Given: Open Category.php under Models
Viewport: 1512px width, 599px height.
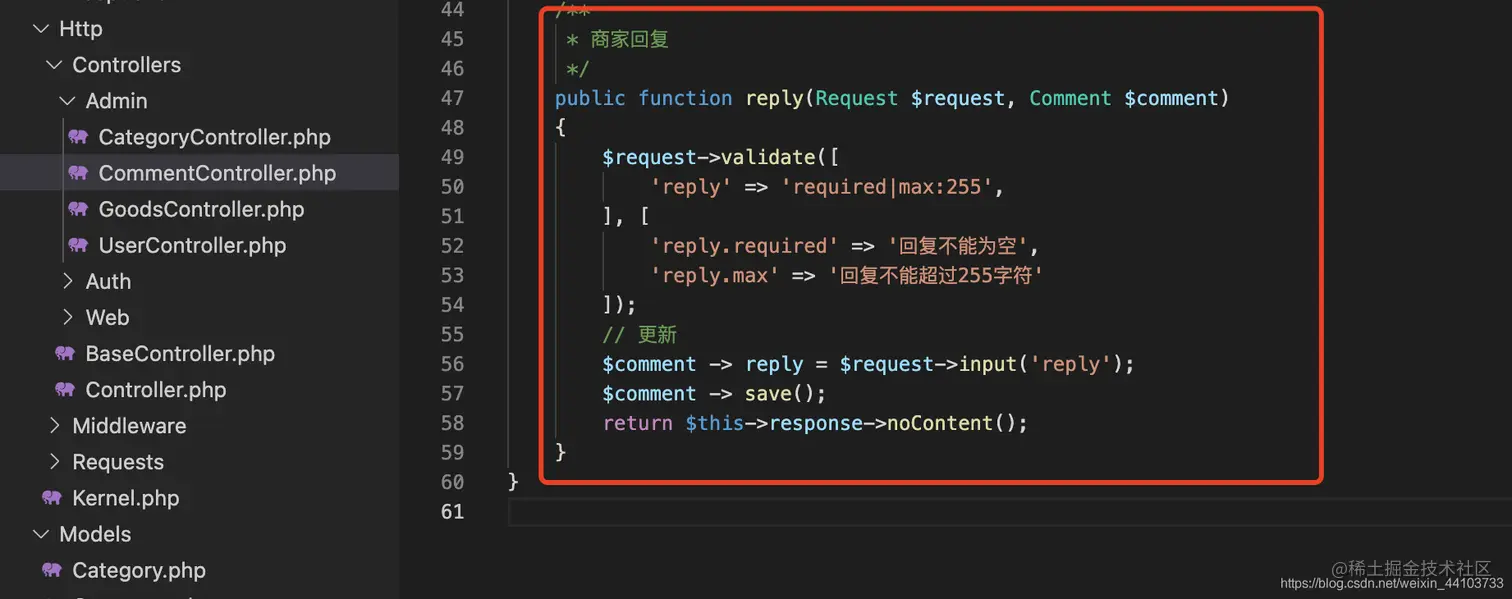Looking at the screenshot, I should pos(139,570).
